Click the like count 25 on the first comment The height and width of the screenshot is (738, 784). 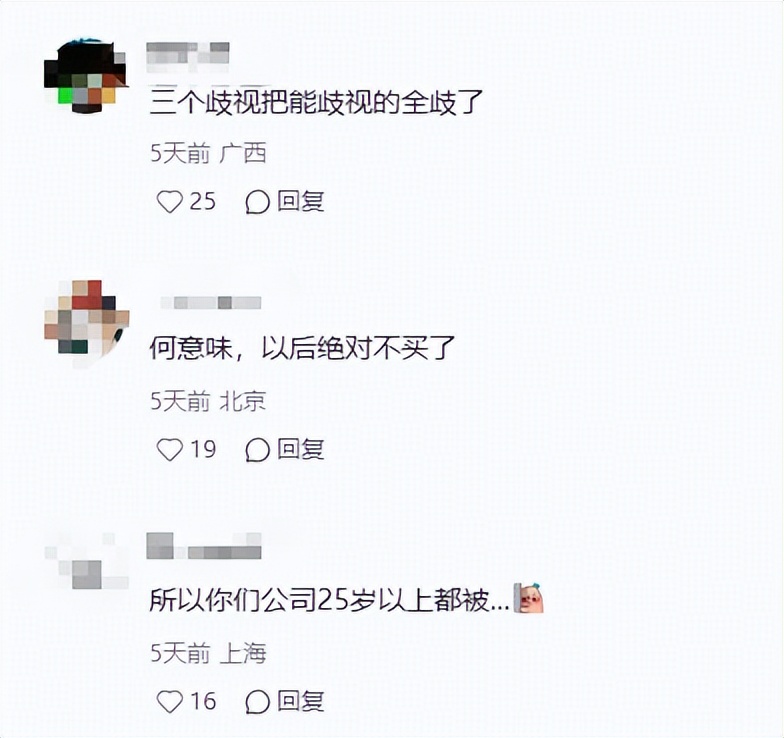(x=202, y=202)
